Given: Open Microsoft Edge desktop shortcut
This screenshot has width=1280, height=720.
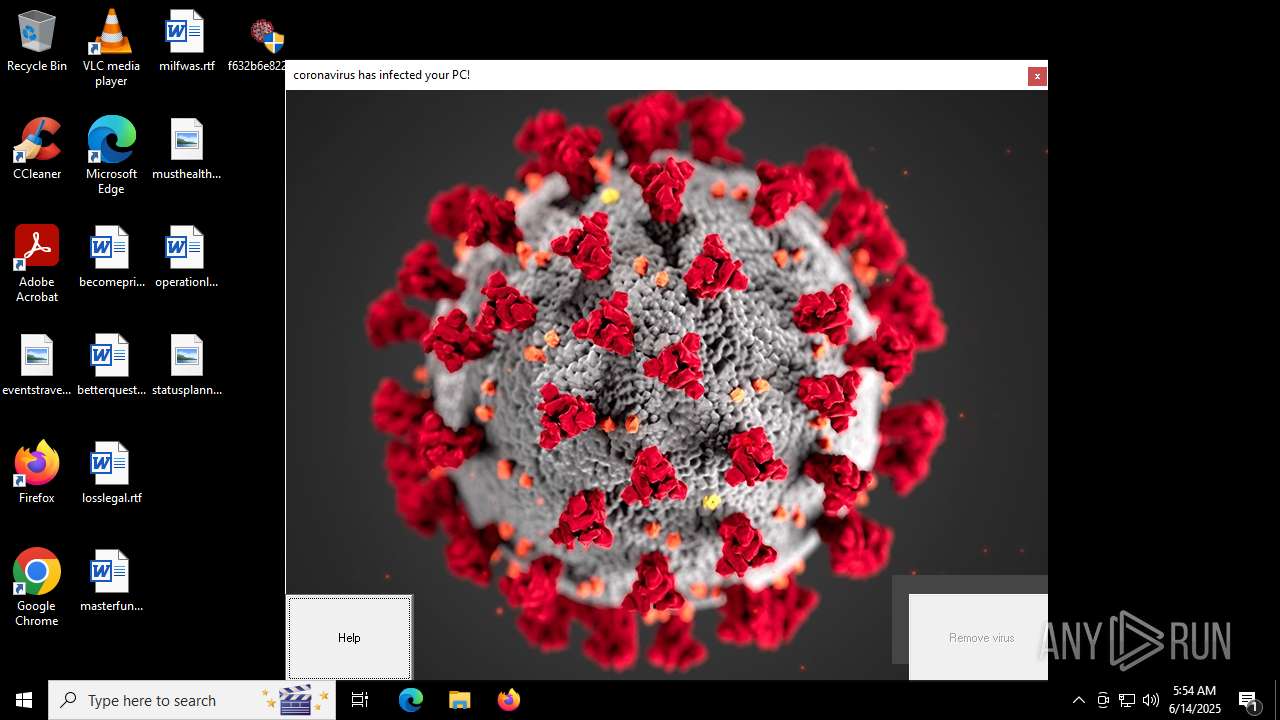Looking at the screenshot, I should (111, 156).
